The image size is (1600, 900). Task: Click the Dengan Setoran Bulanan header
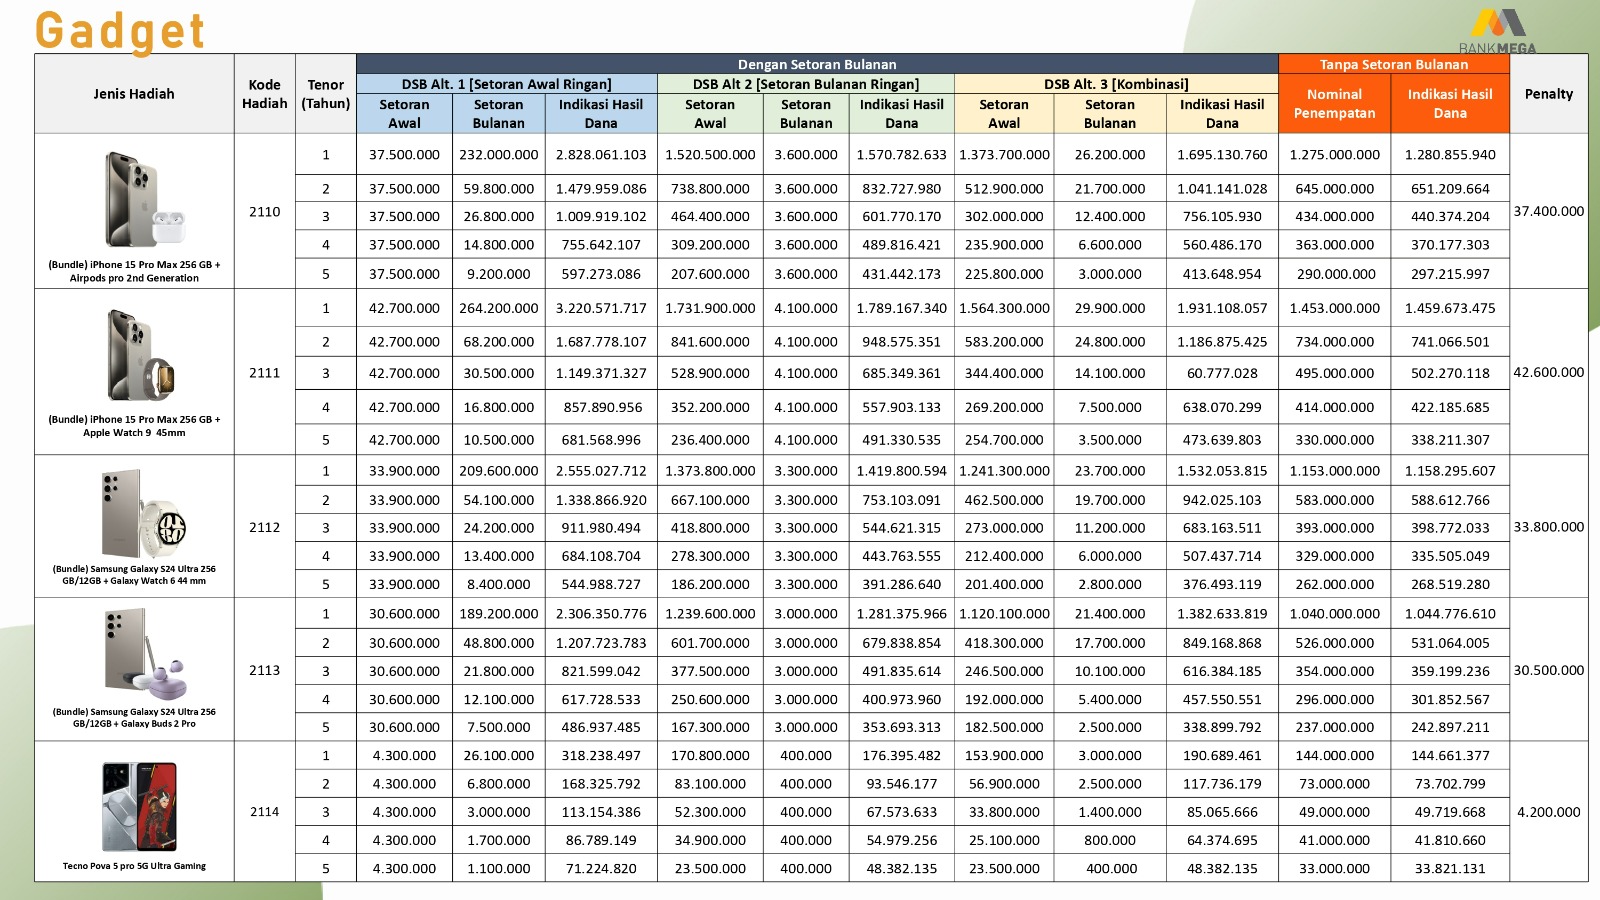click(817, 64)
